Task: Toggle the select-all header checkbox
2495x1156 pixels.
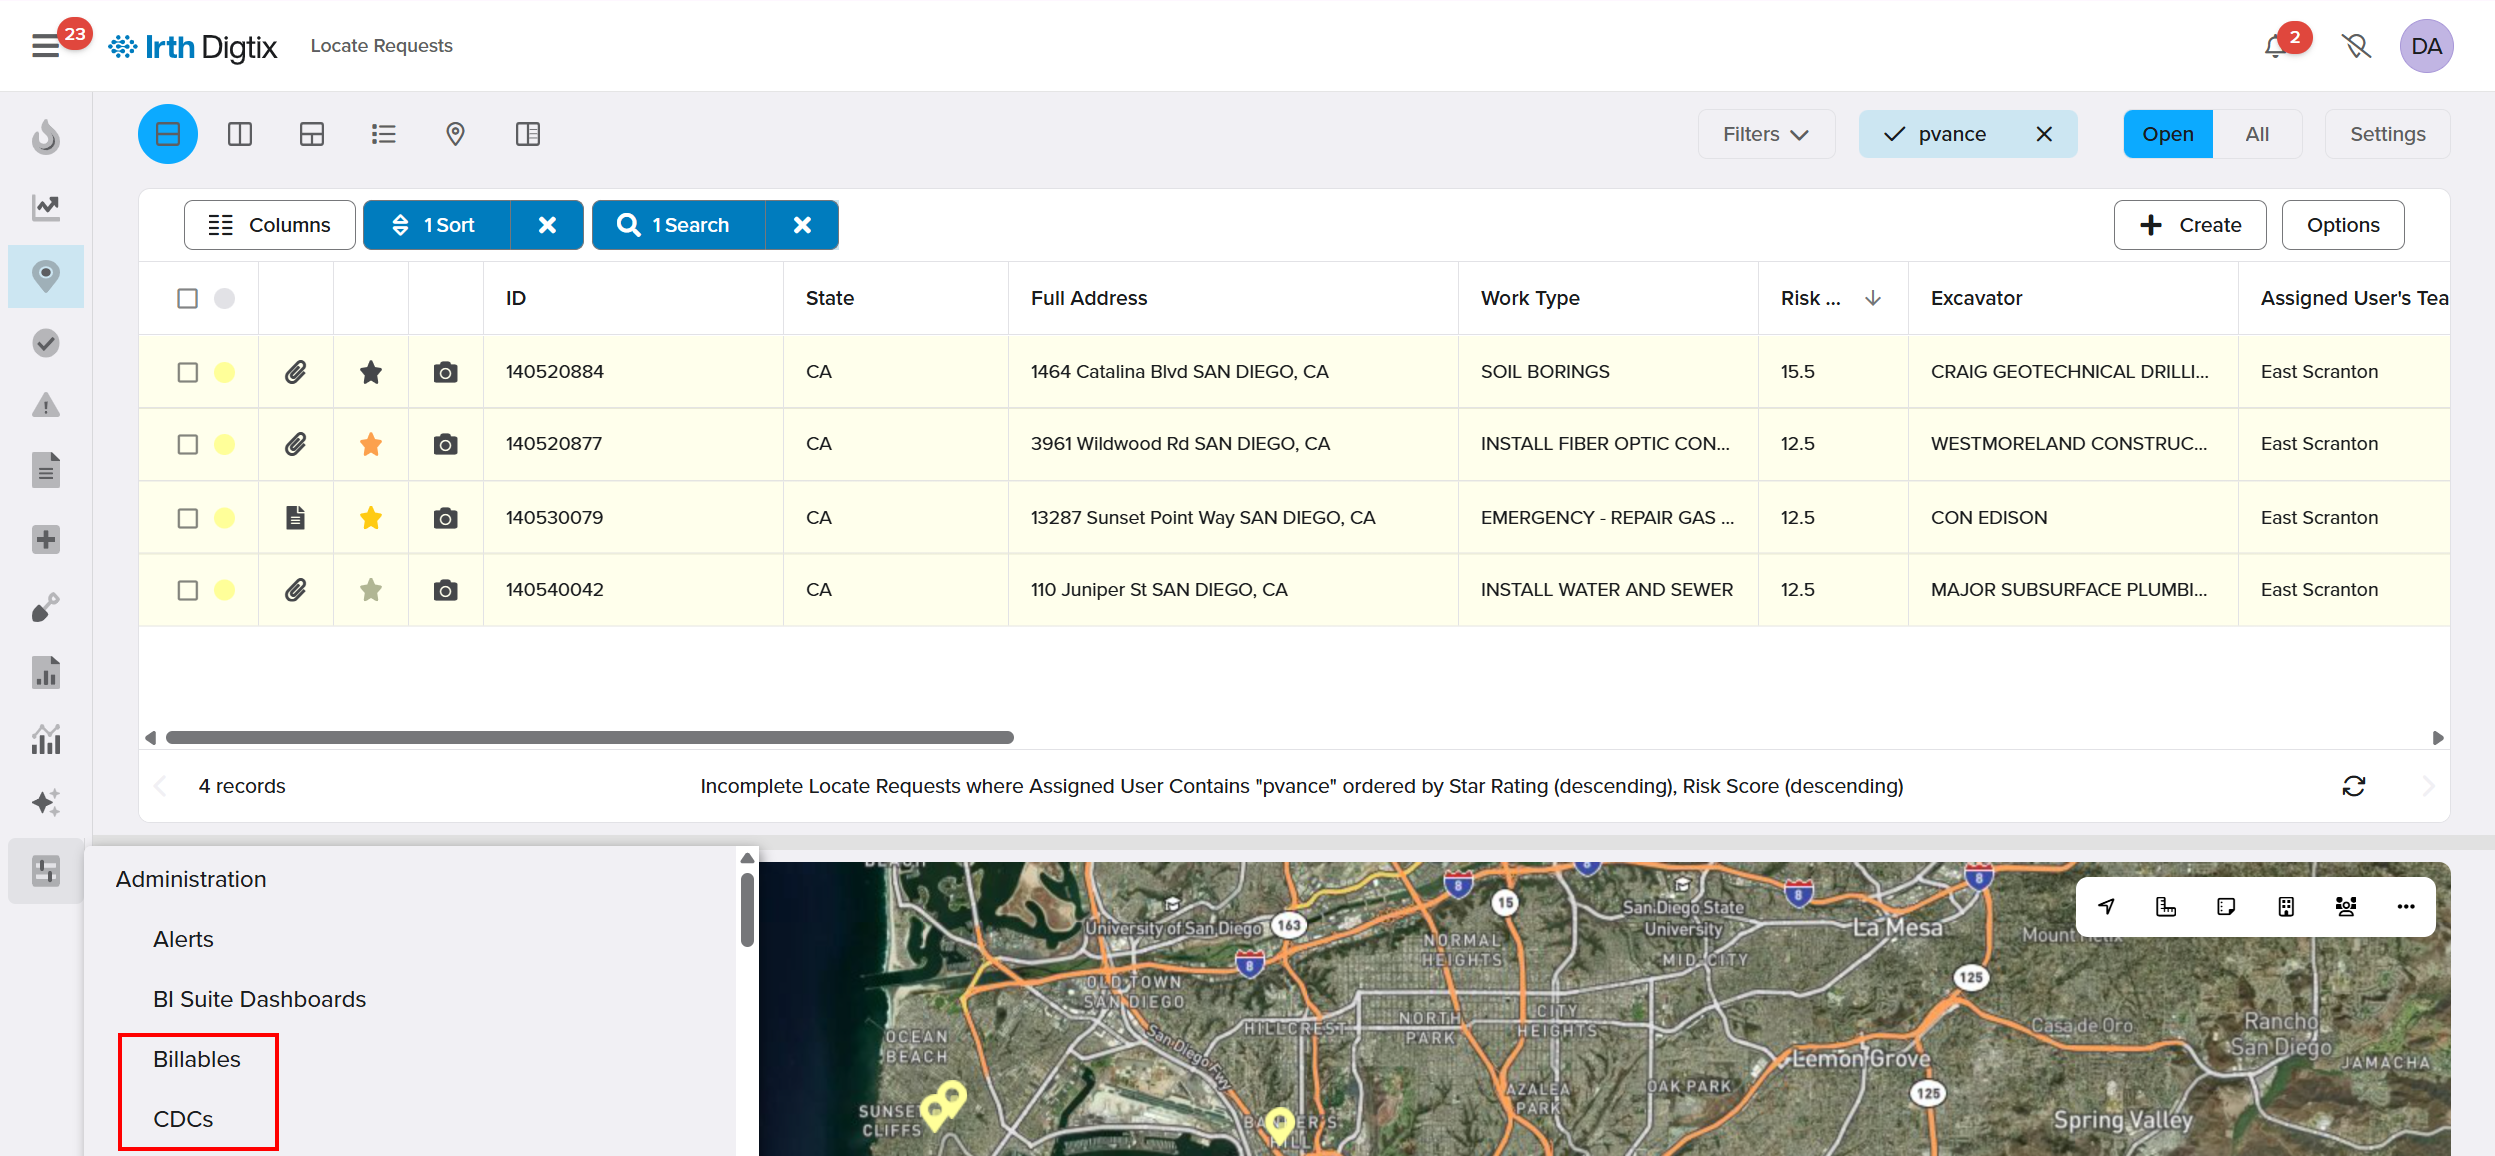Action: click(x=187, y=298)
